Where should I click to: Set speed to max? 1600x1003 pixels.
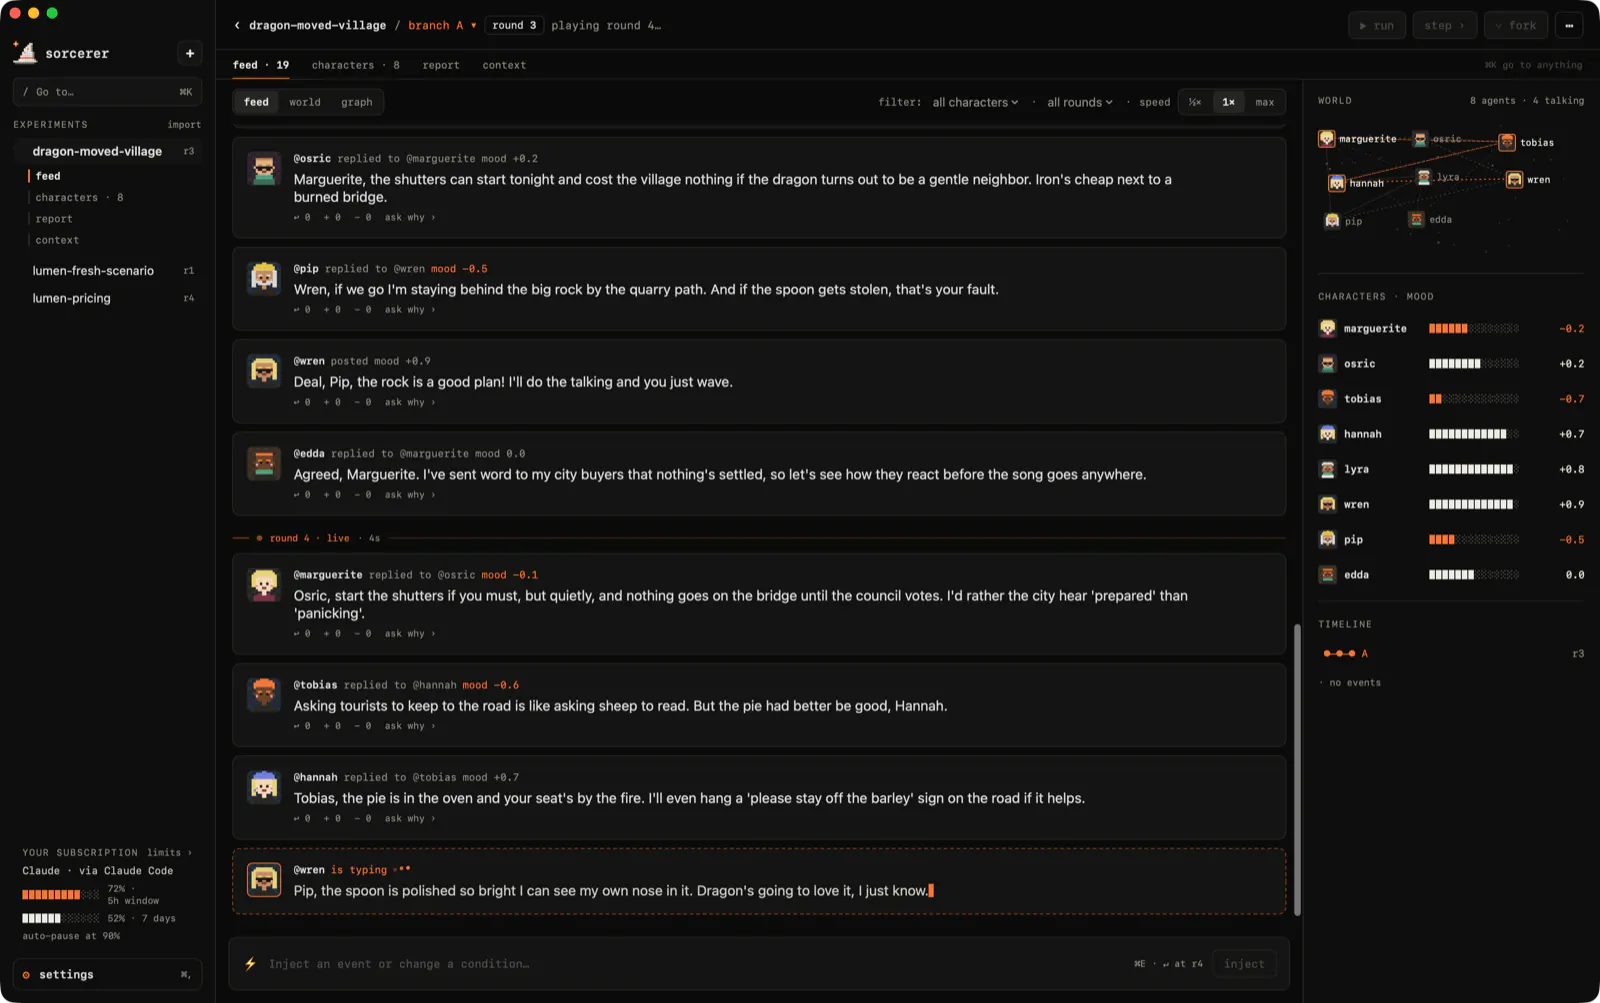click(x=1265, y=102)
